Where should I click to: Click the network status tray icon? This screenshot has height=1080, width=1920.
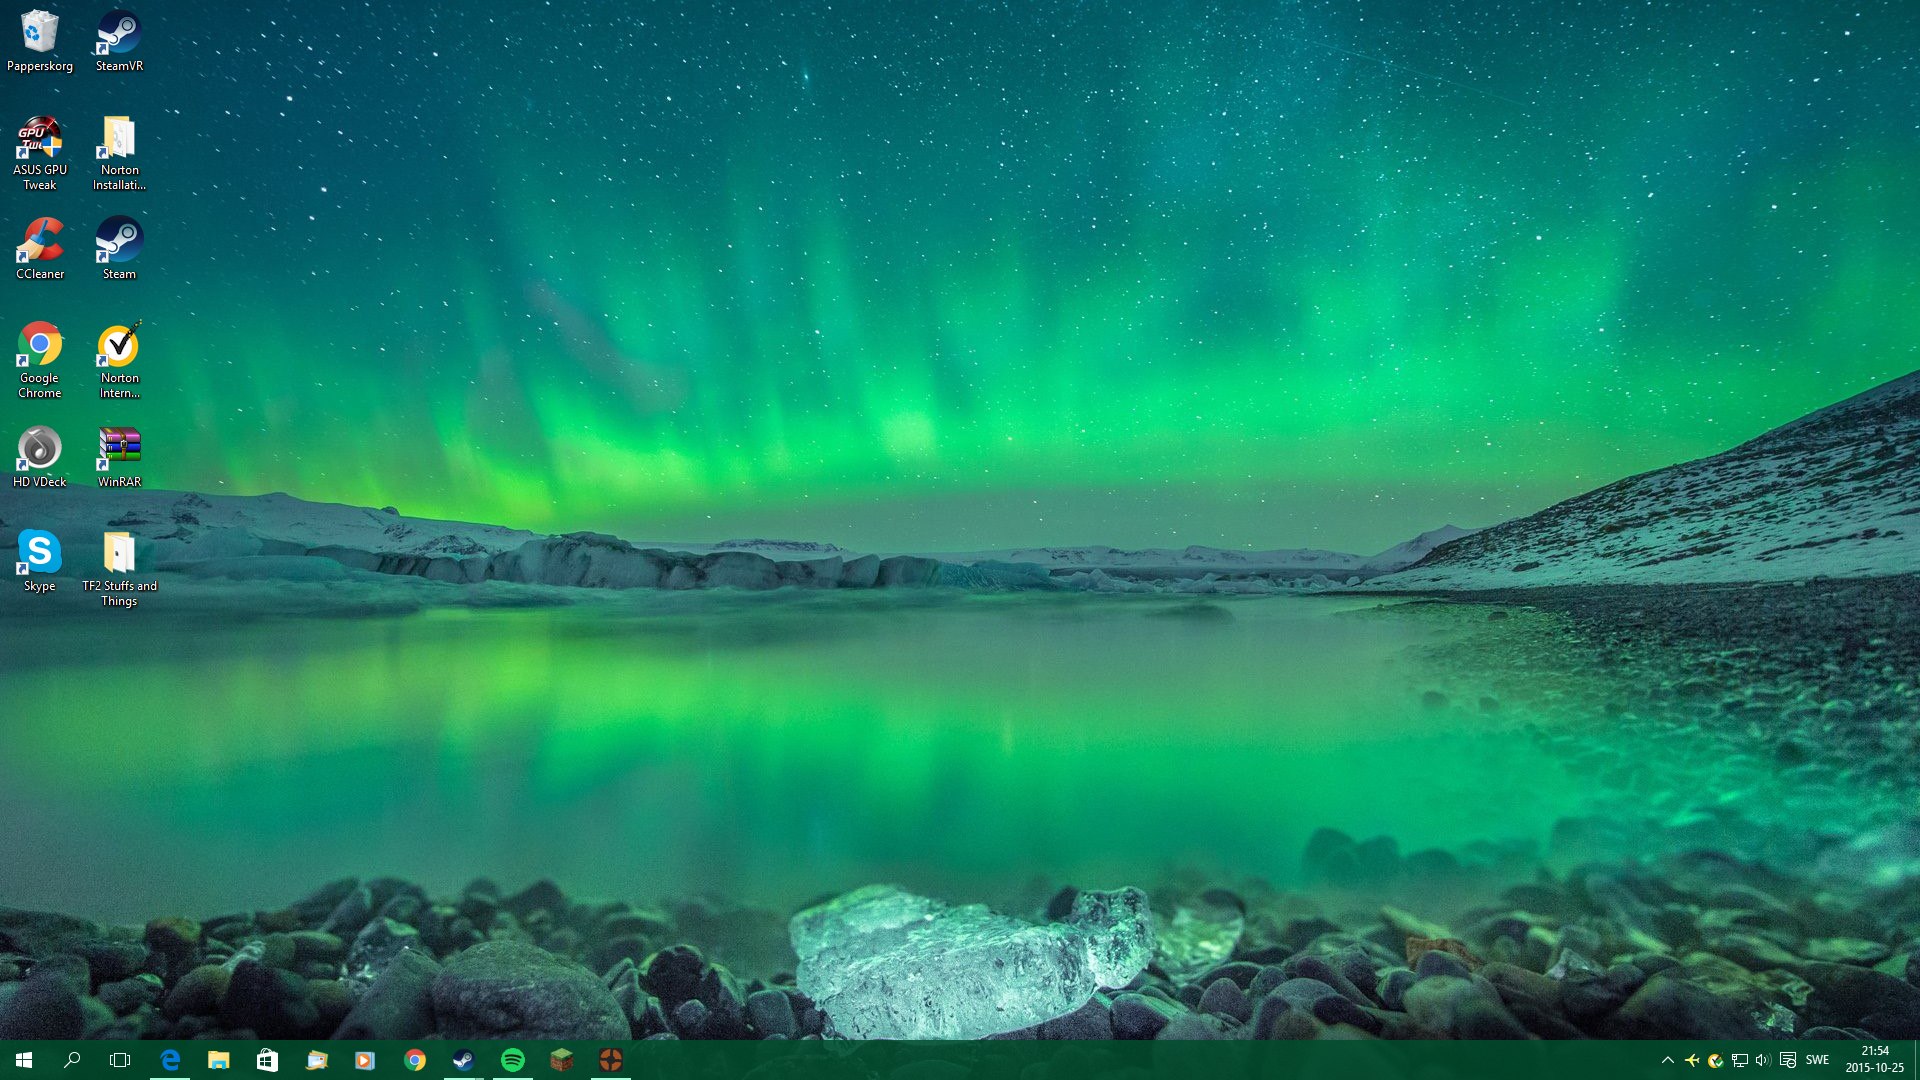pos(1740,1060)
